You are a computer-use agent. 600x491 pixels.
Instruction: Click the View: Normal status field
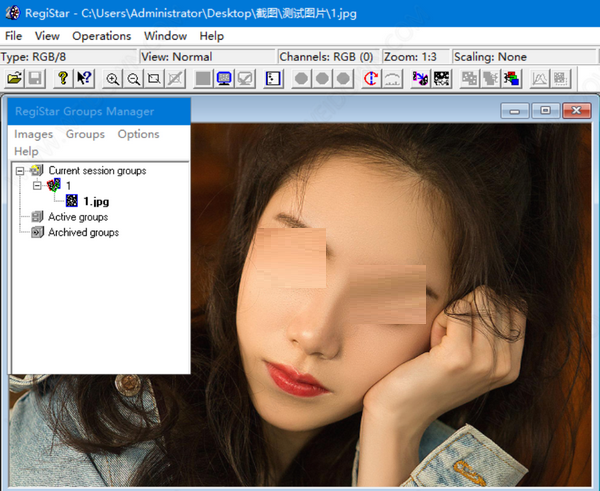tap(207, 57)
